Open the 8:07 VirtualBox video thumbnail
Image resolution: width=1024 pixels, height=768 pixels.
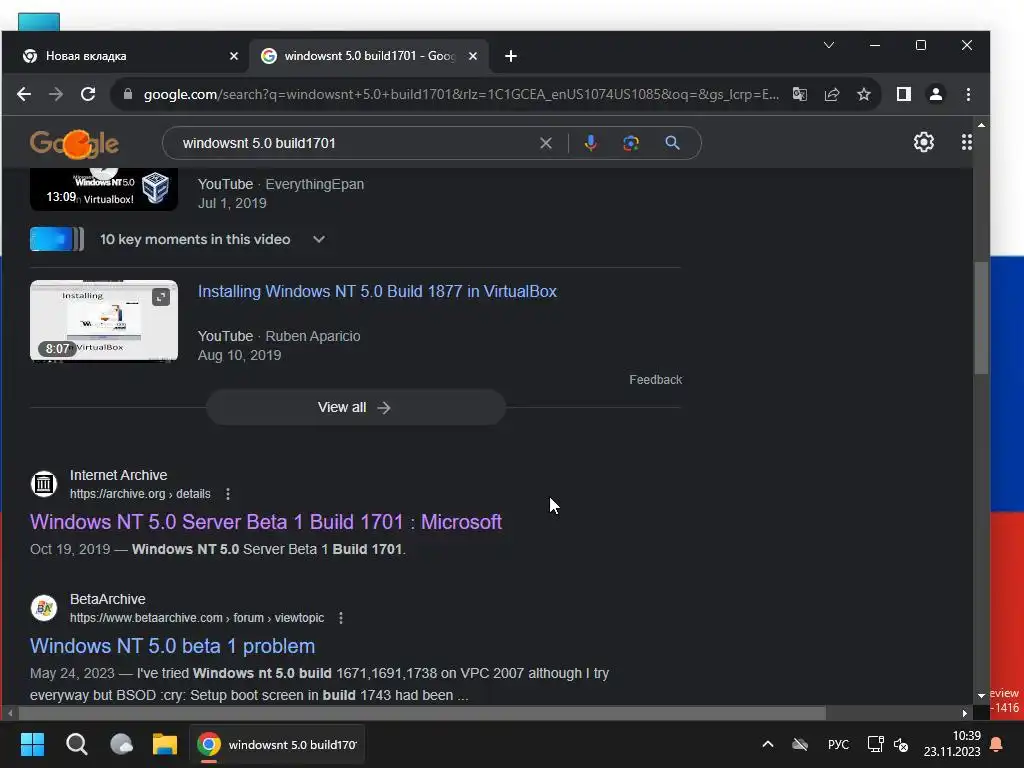[104, 321]
